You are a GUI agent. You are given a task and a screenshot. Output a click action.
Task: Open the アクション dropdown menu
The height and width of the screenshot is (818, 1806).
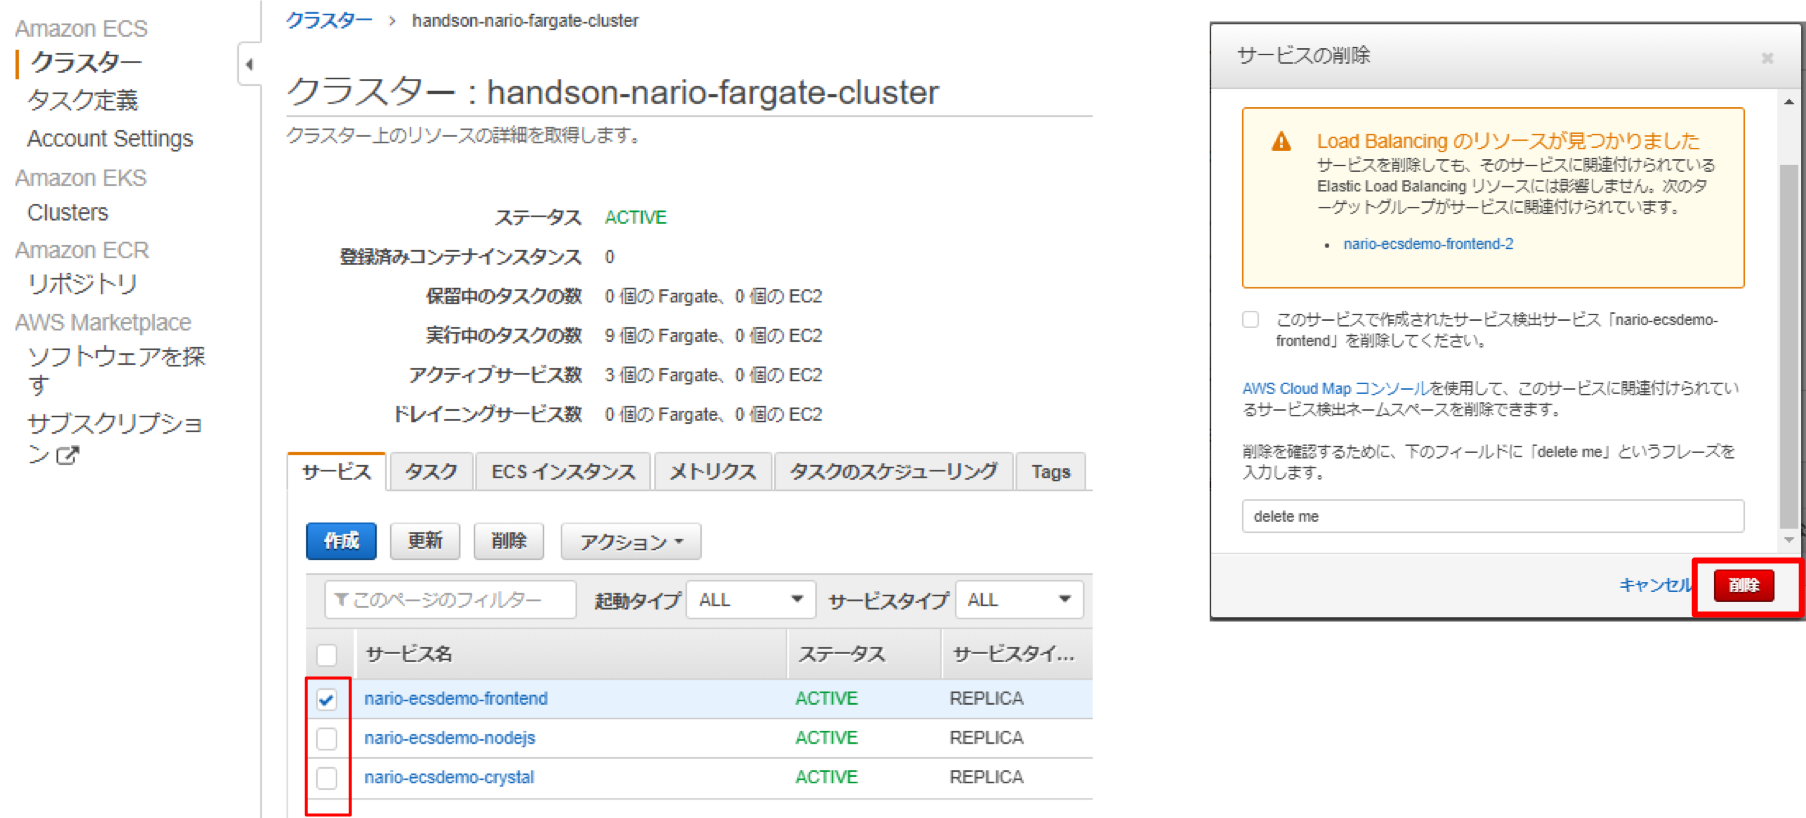coord(631,541)
